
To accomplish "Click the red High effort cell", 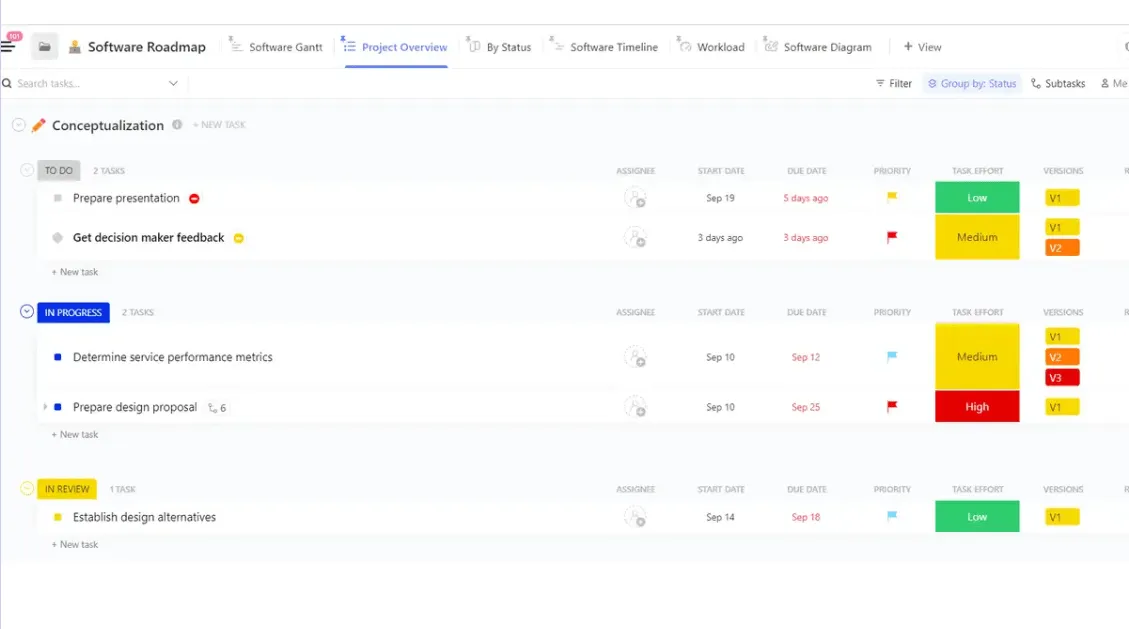I will coord(977,407).
